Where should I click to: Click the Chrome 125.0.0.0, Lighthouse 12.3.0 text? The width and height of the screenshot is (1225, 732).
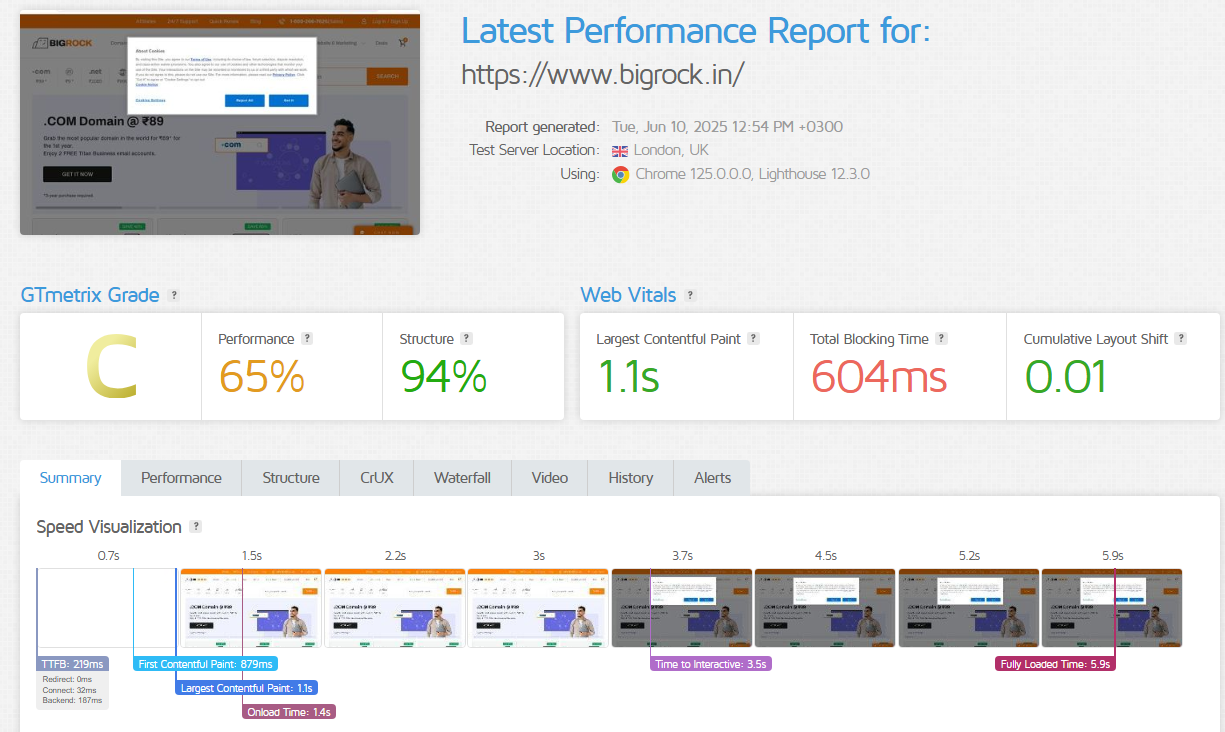(x=753, y=174)
